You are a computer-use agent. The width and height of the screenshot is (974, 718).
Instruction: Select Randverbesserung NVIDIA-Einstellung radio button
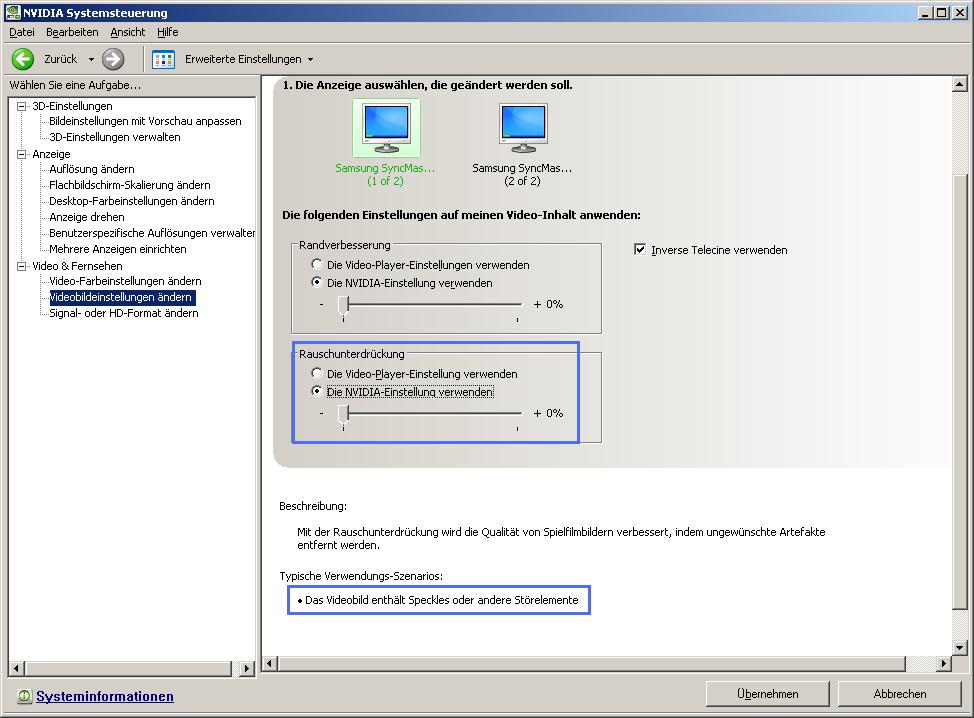(x=317, y=282)
